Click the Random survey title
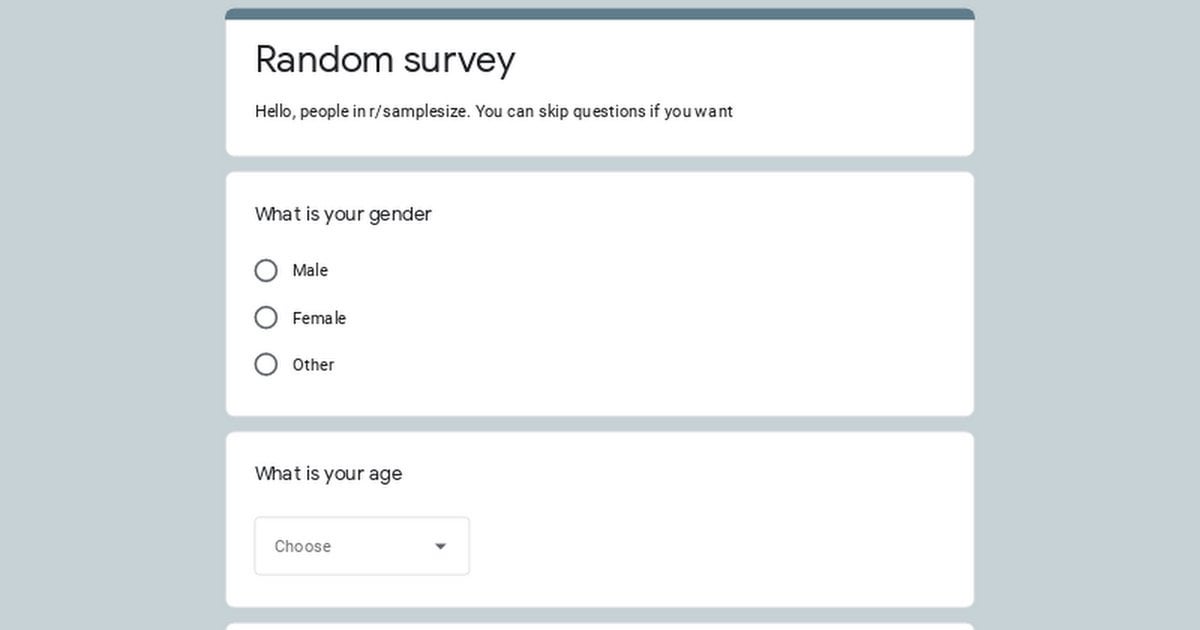 point(385,60)
